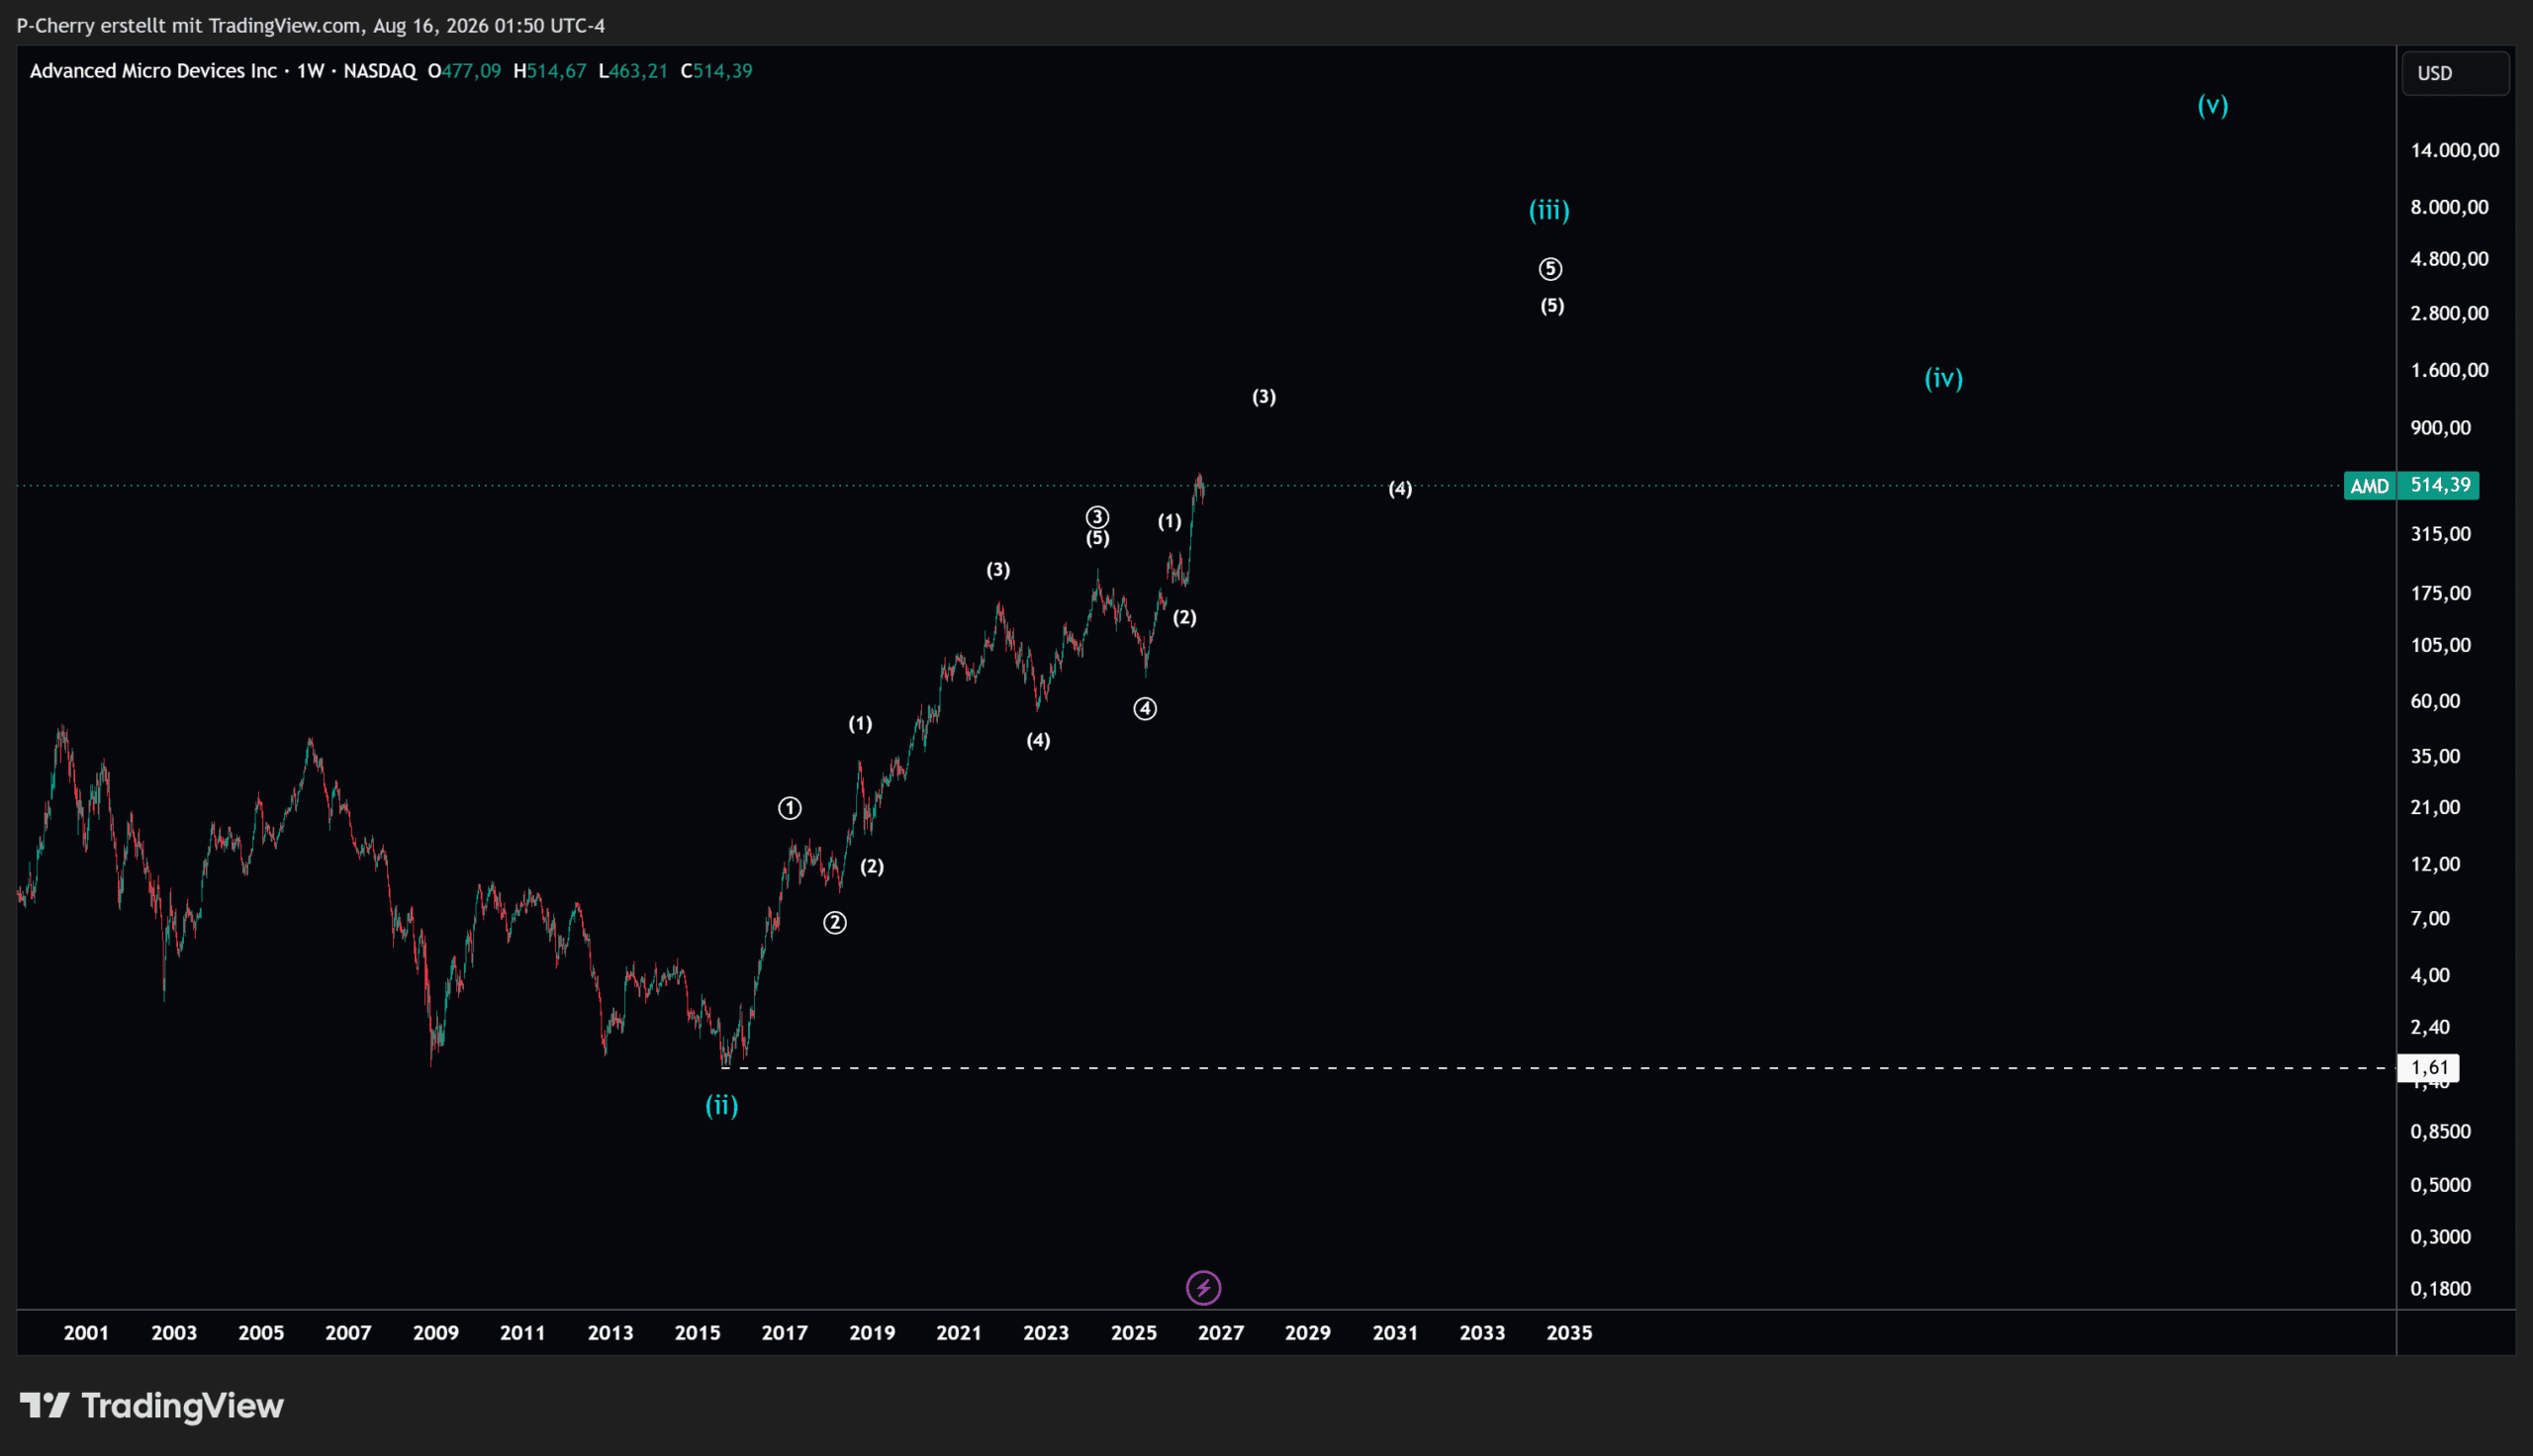Click the 12,00 price axis label
2533x1456 pixels.
pos(2436,864)
